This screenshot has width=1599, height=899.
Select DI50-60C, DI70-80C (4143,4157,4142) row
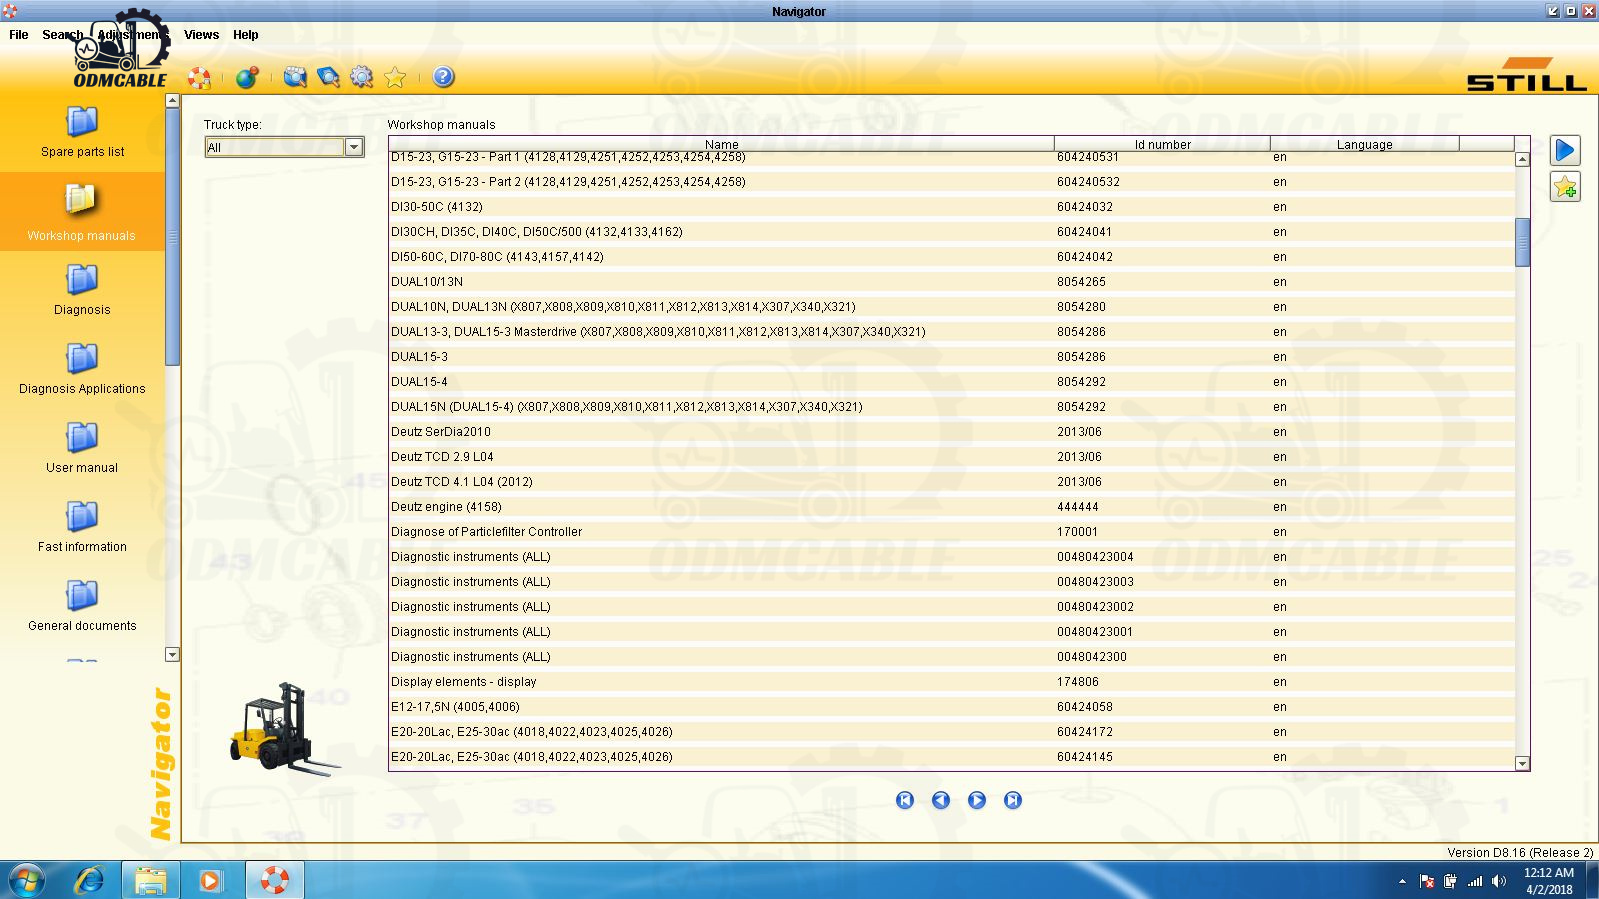pyautogui.click(x=952, y=257)
